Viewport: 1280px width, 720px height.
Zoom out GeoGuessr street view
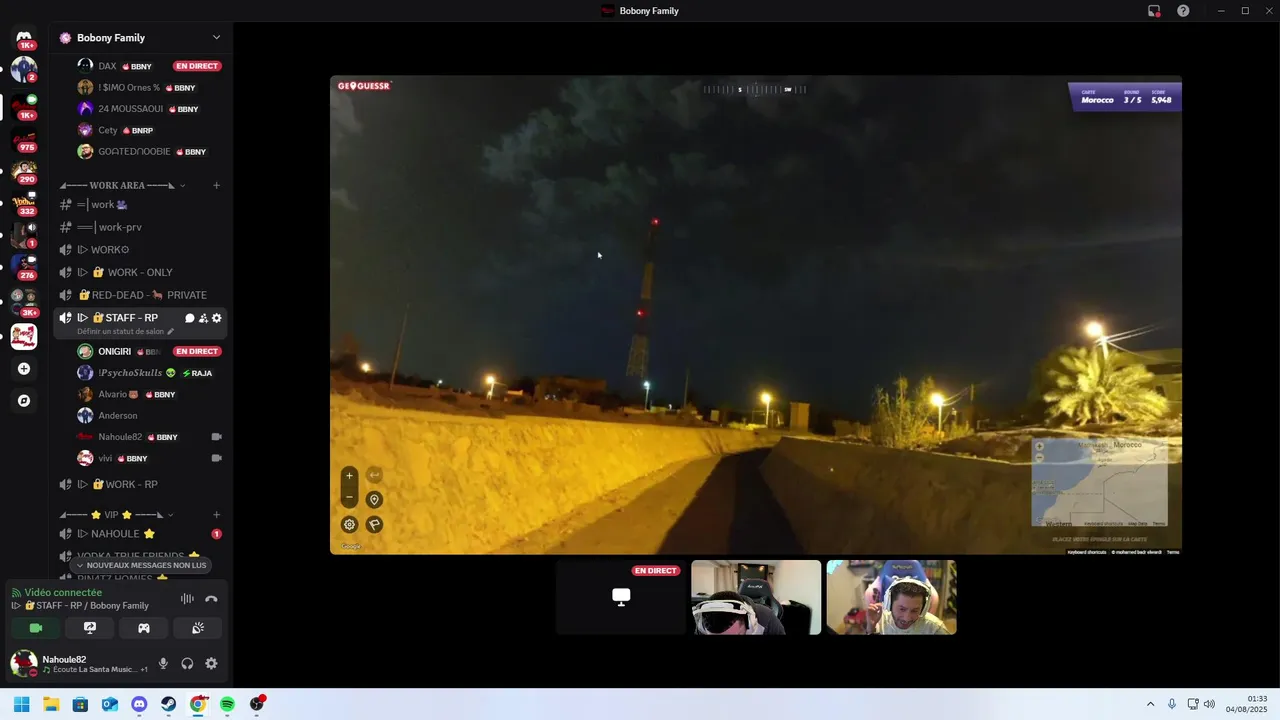tap(349, 497)
